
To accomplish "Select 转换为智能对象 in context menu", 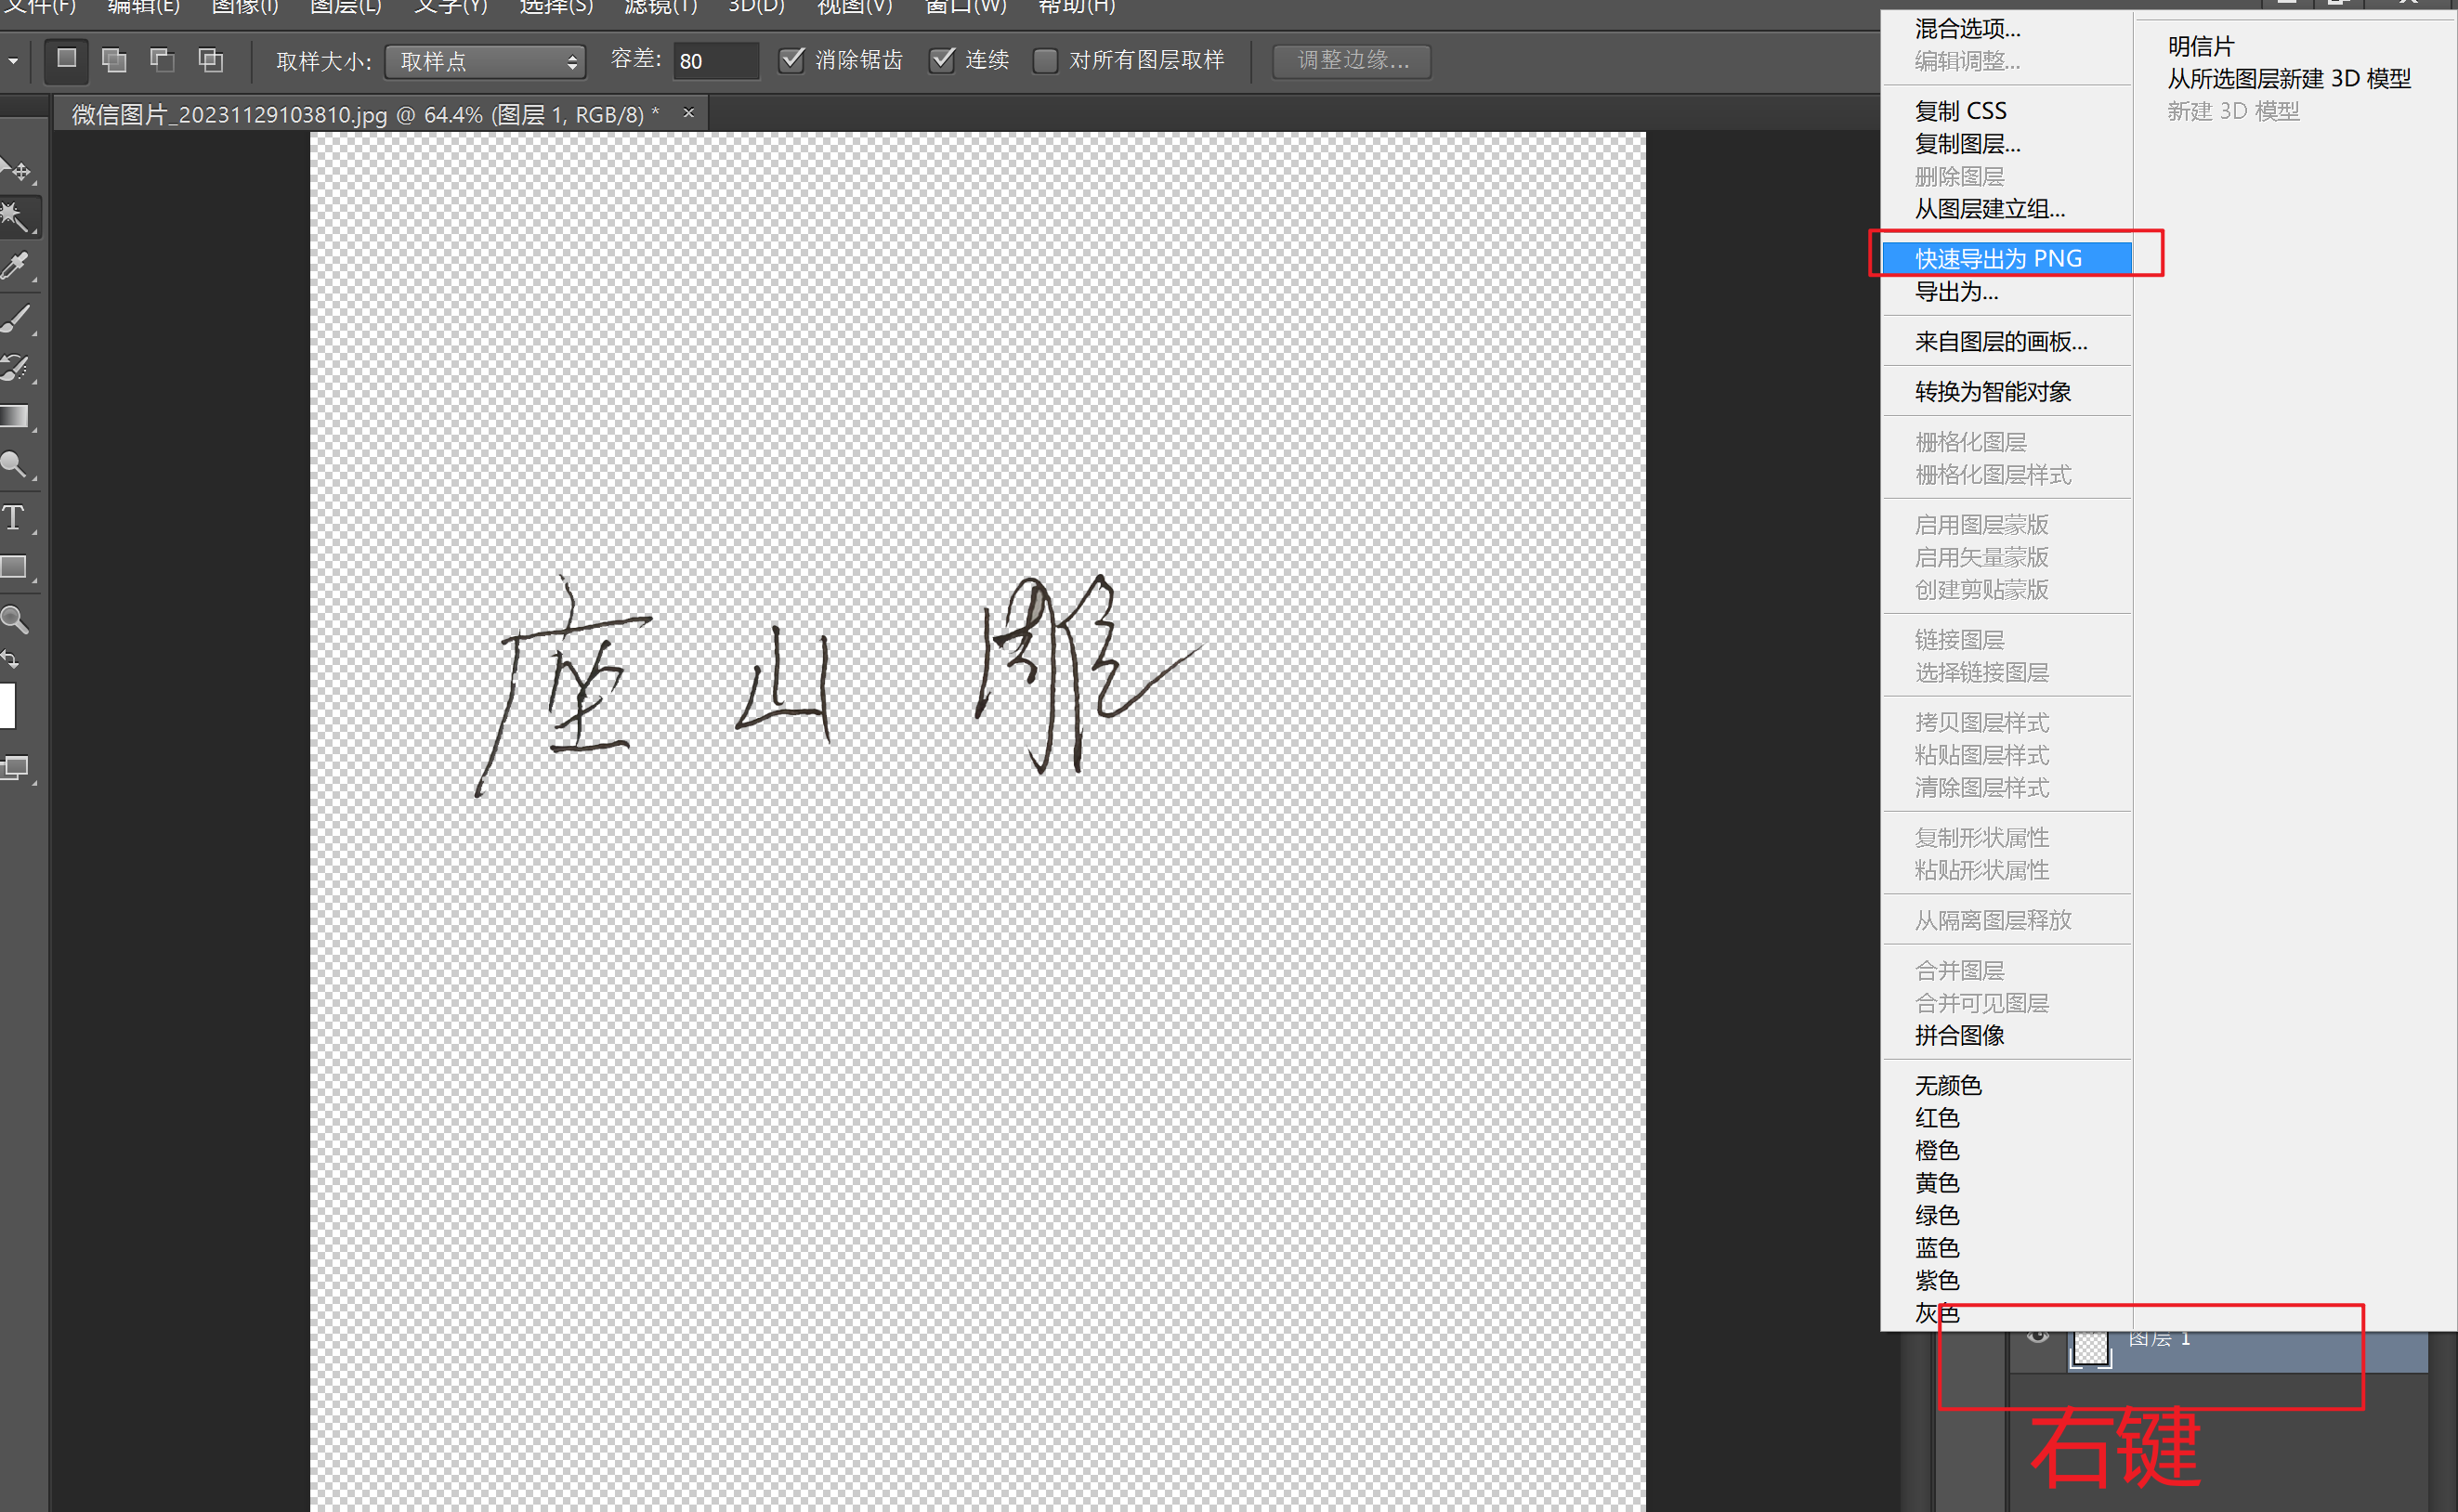I will coord(1992,391).
